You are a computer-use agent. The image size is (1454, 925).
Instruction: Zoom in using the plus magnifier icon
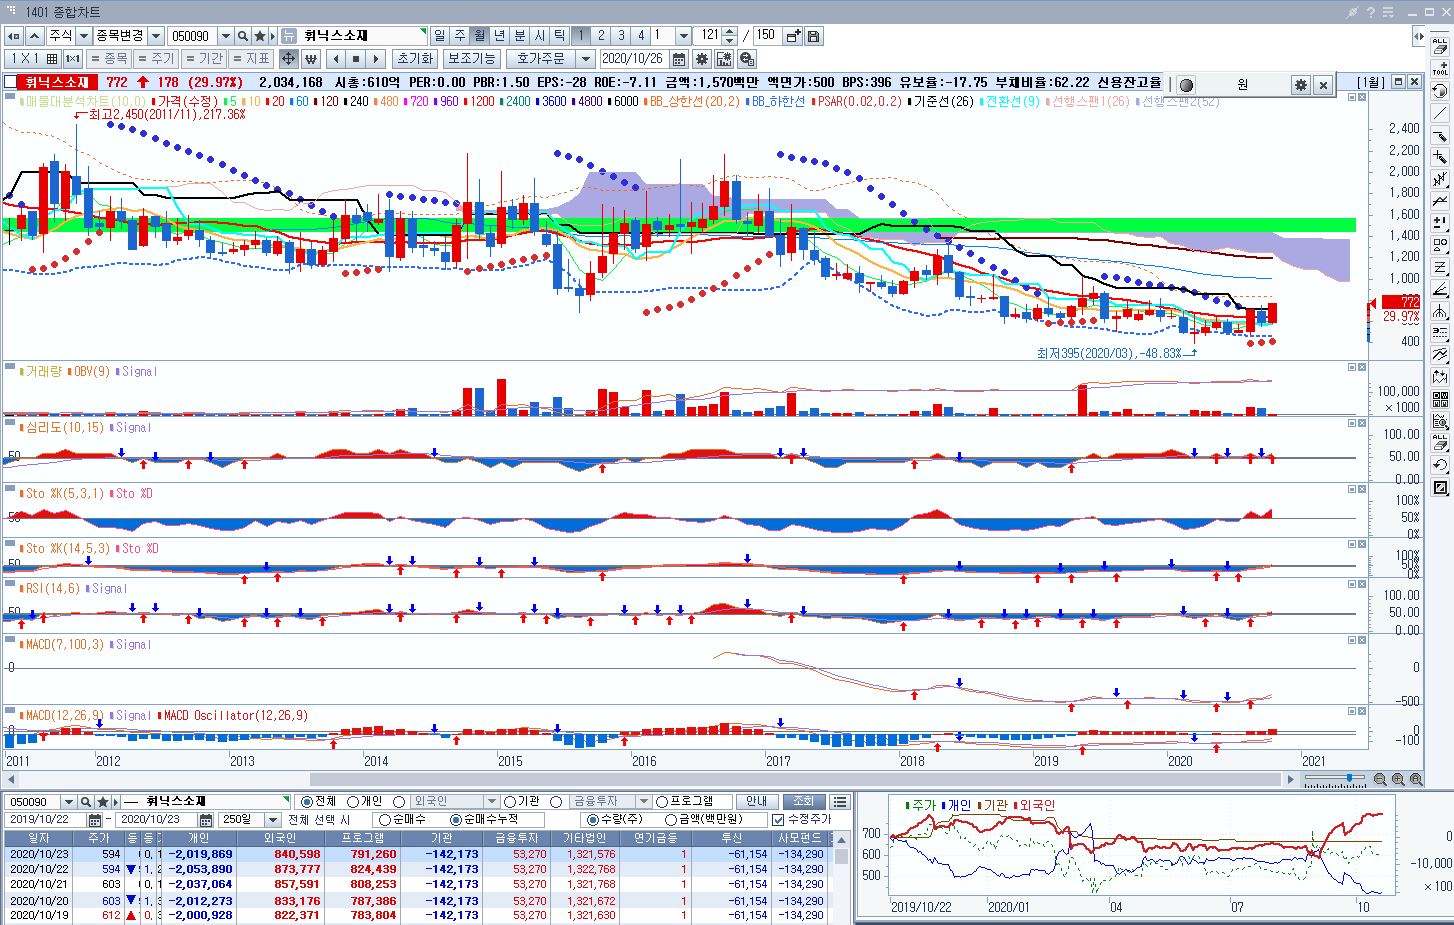[x=1398, y=779]
